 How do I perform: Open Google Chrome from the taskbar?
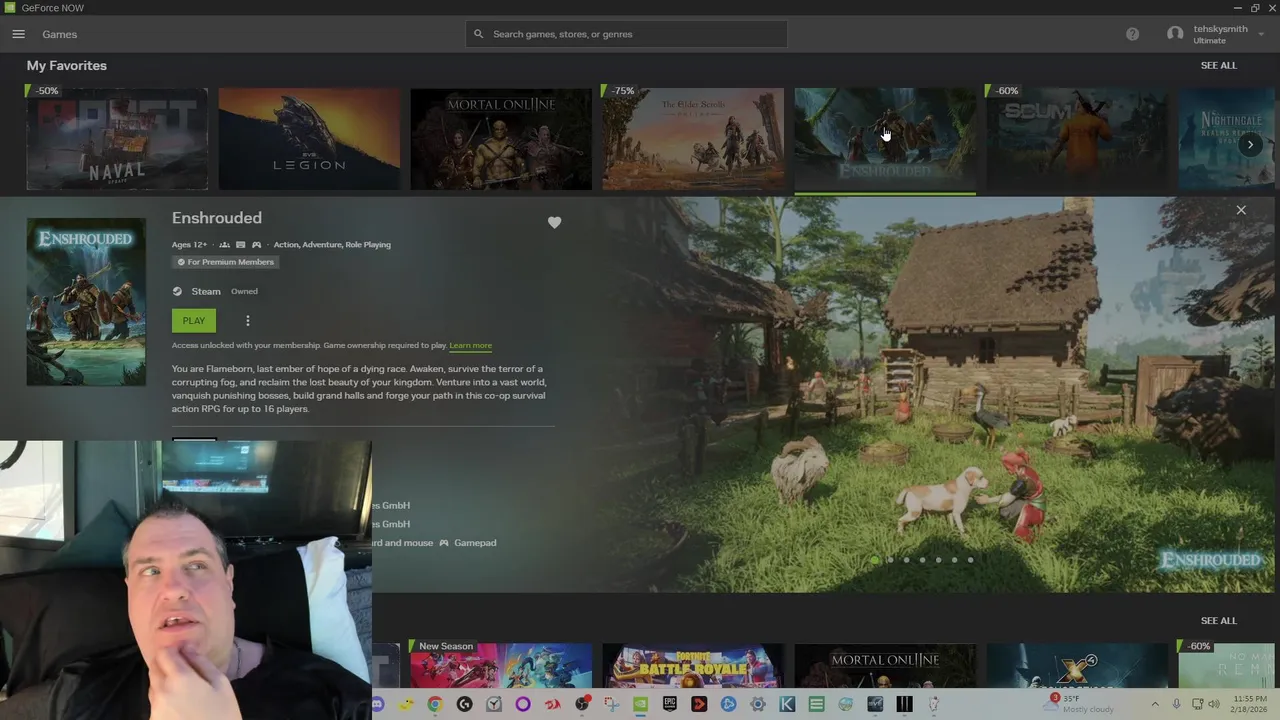[435, 704]
